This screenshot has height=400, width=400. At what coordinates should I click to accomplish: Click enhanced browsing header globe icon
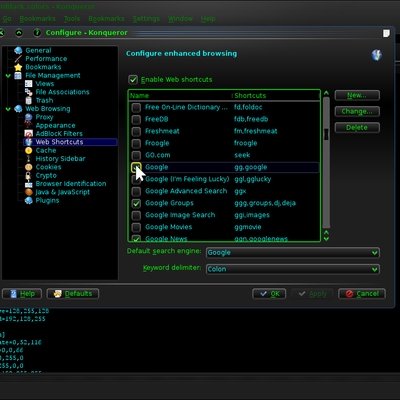pyautogui.click(x=377, y=55)
